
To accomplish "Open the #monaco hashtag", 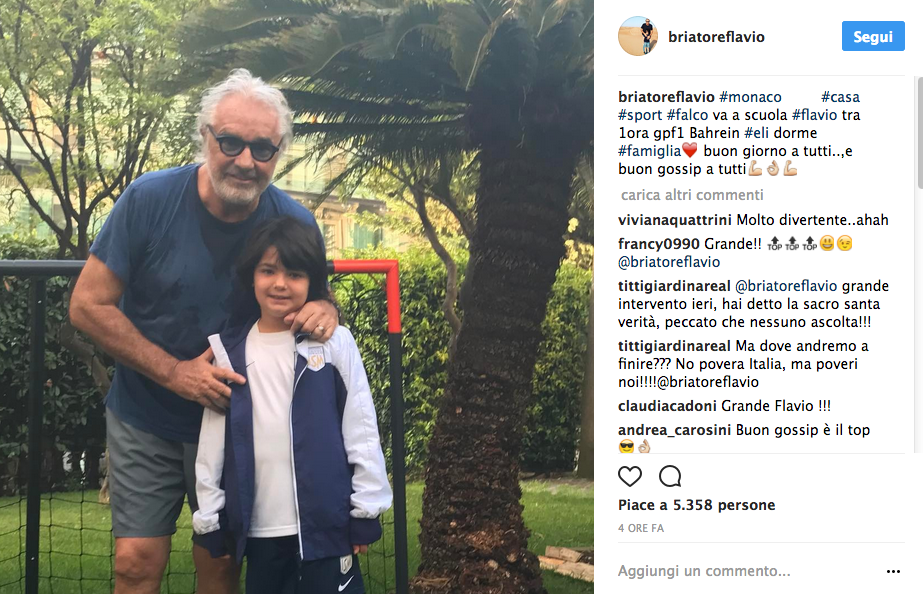I will coord(751,97).
